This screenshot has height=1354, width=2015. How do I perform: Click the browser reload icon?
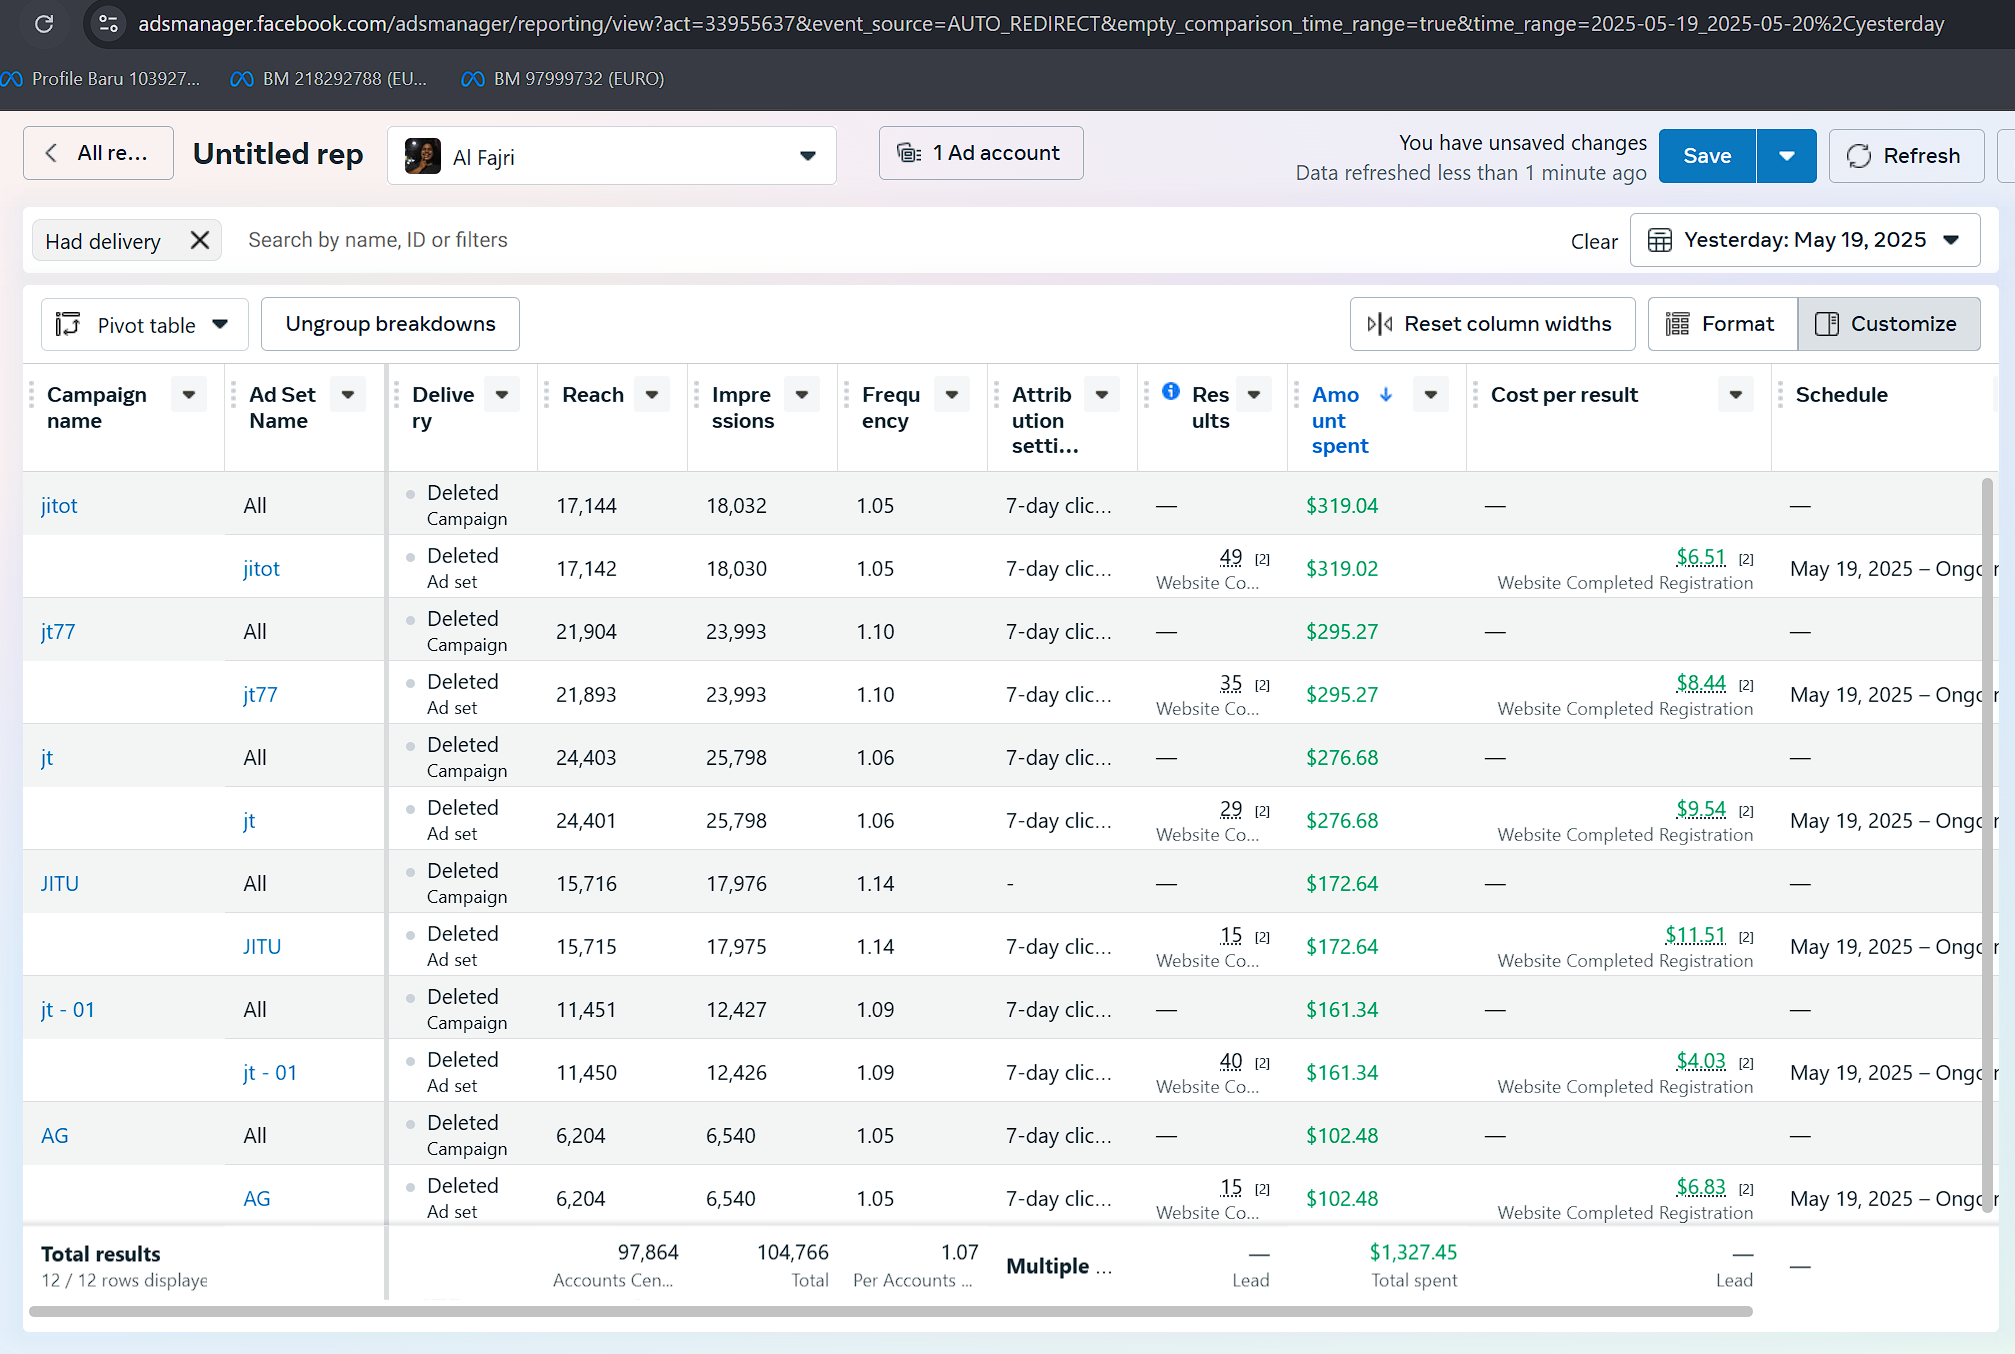44,23
